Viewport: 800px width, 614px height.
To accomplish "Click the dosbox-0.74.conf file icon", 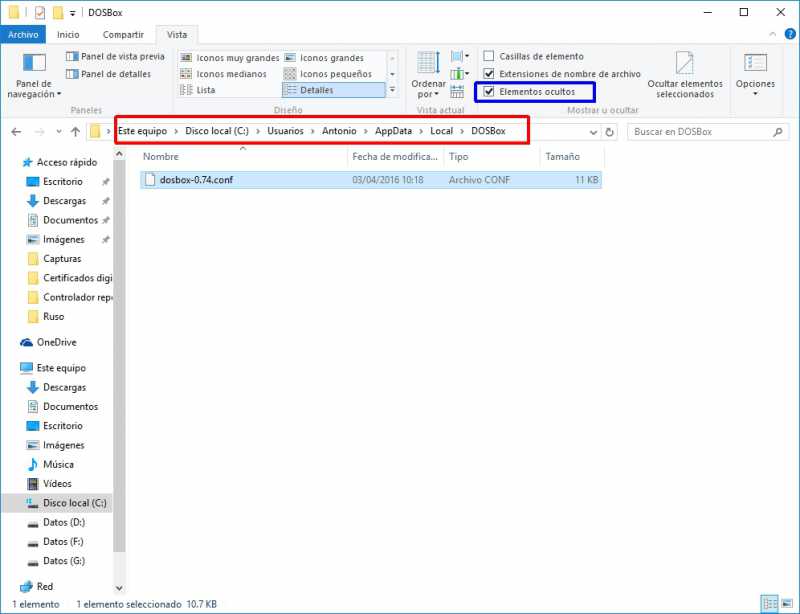I will (149, 180).
